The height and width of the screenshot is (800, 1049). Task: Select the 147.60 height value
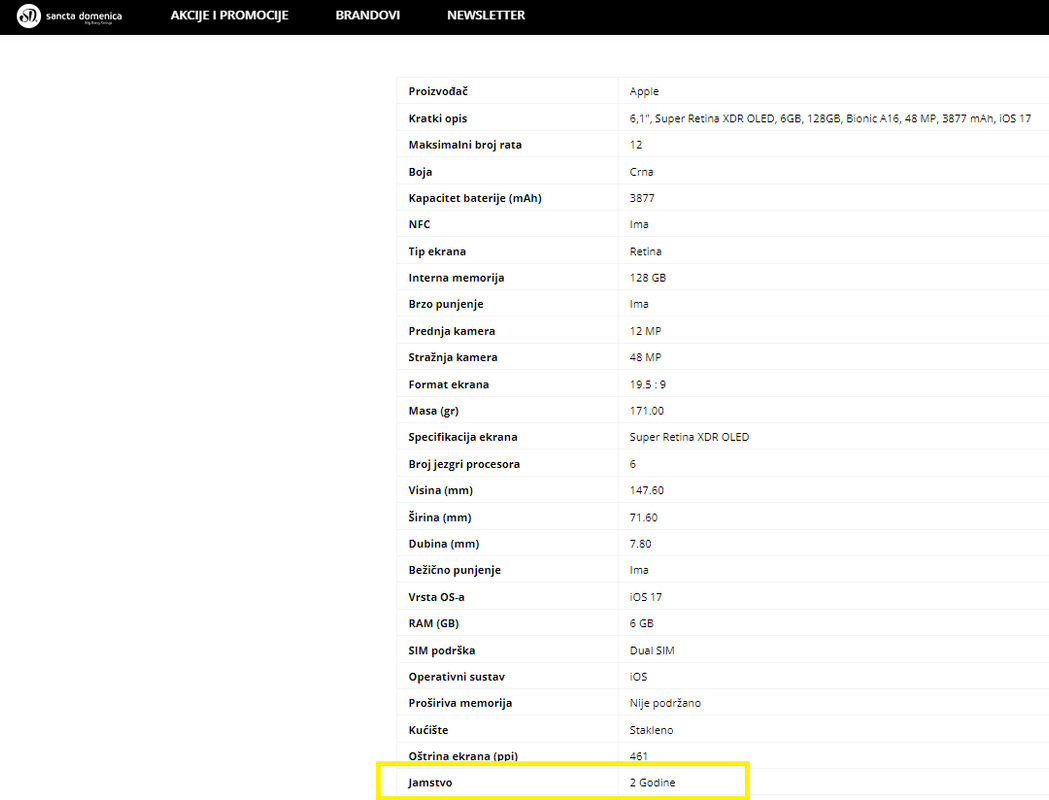(646, 490)
